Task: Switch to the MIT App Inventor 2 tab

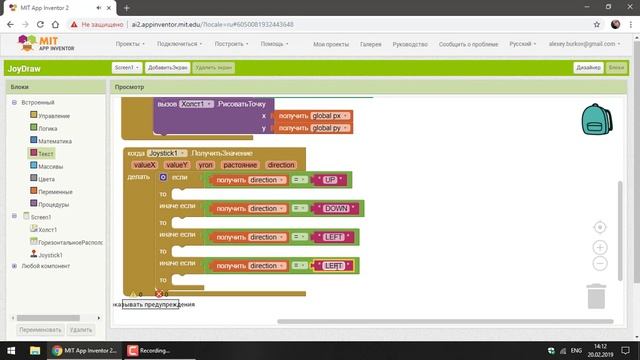Action: [59, 8]
